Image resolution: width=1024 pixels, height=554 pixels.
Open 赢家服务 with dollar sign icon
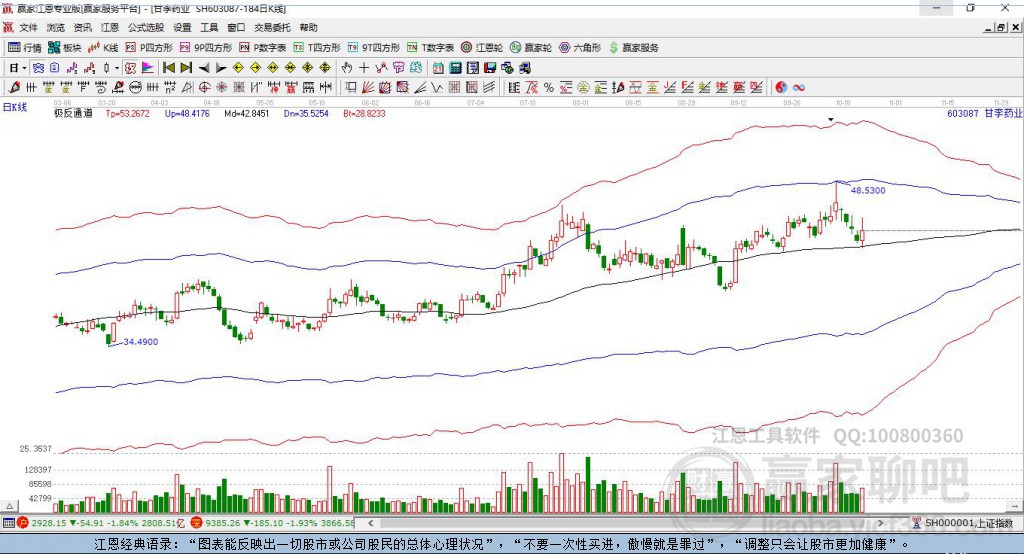point(633,48)
